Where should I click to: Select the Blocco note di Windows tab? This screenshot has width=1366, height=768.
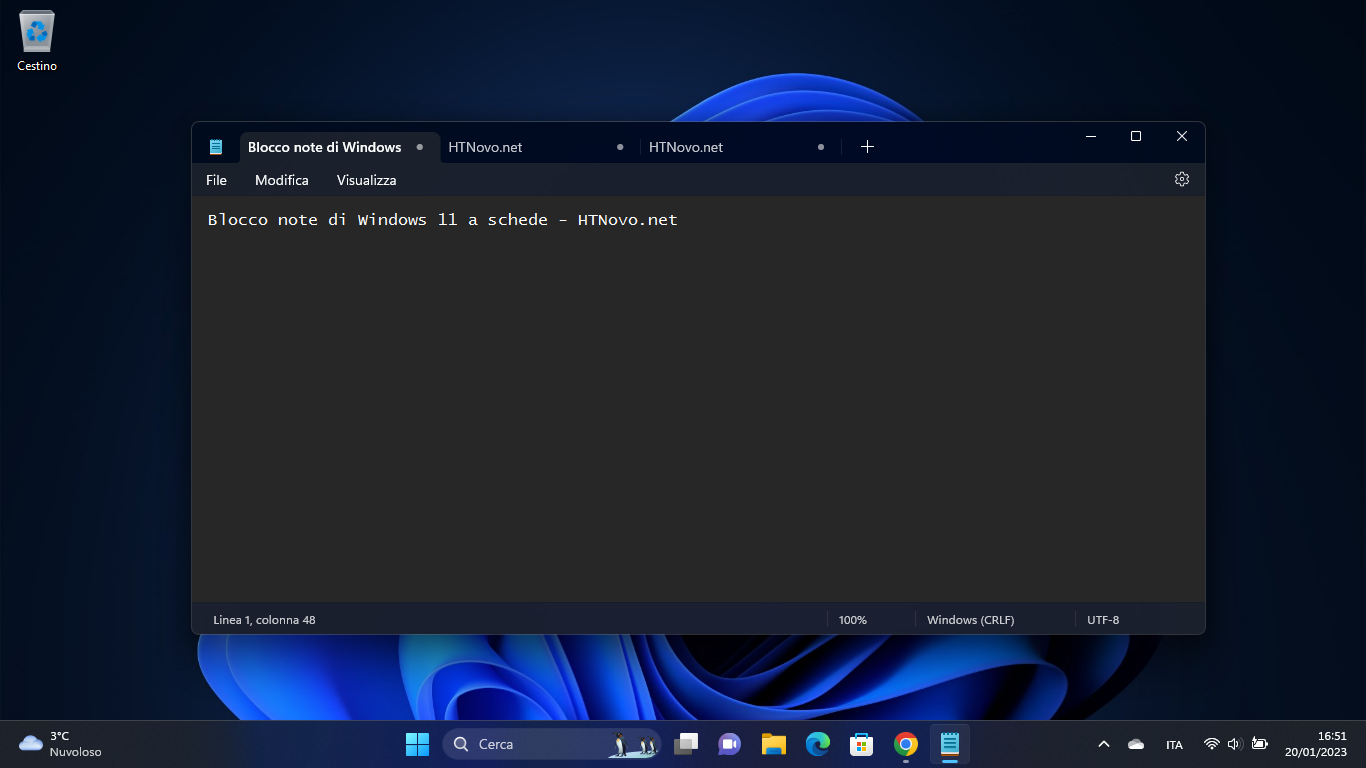[340, 147]
